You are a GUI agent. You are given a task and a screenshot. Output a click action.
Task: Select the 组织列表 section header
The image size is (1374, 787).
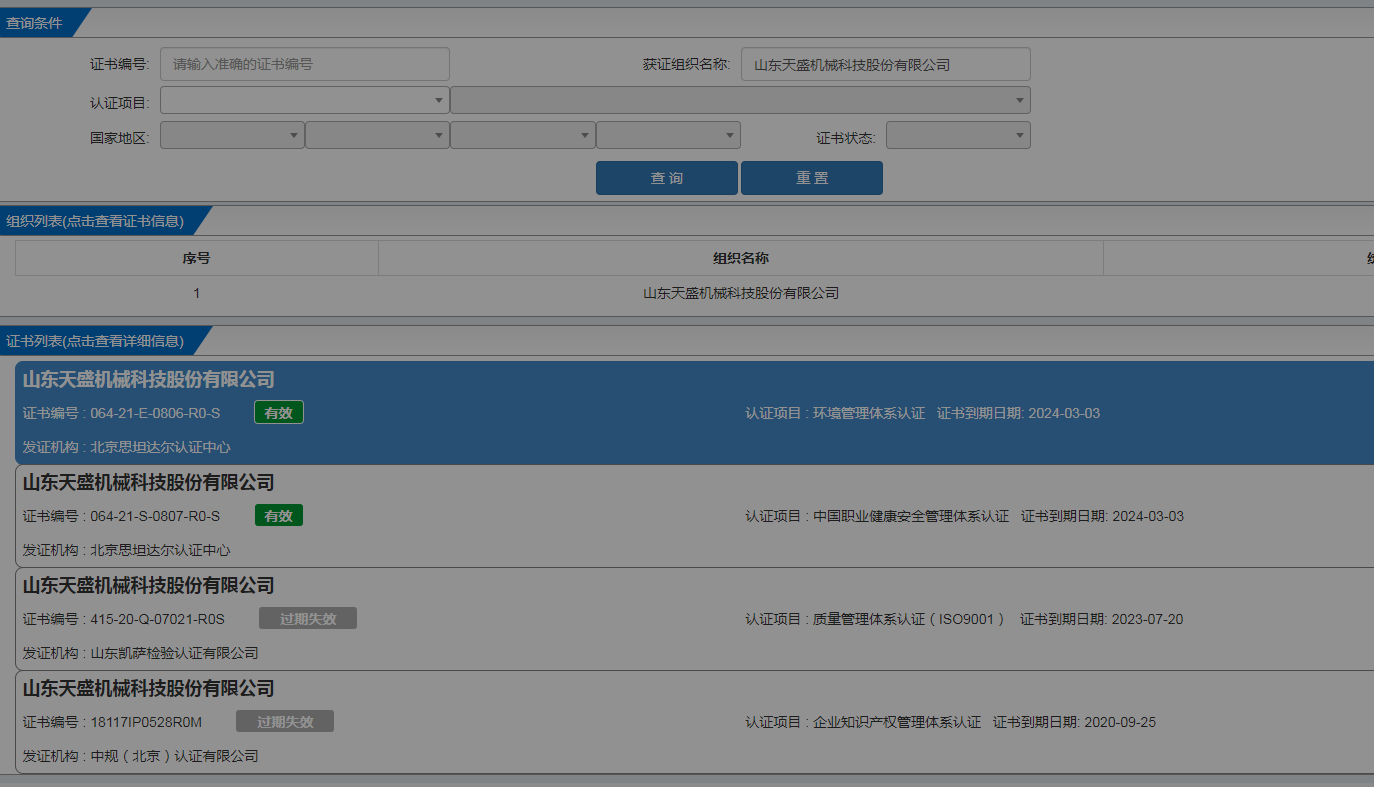[105, 221]
